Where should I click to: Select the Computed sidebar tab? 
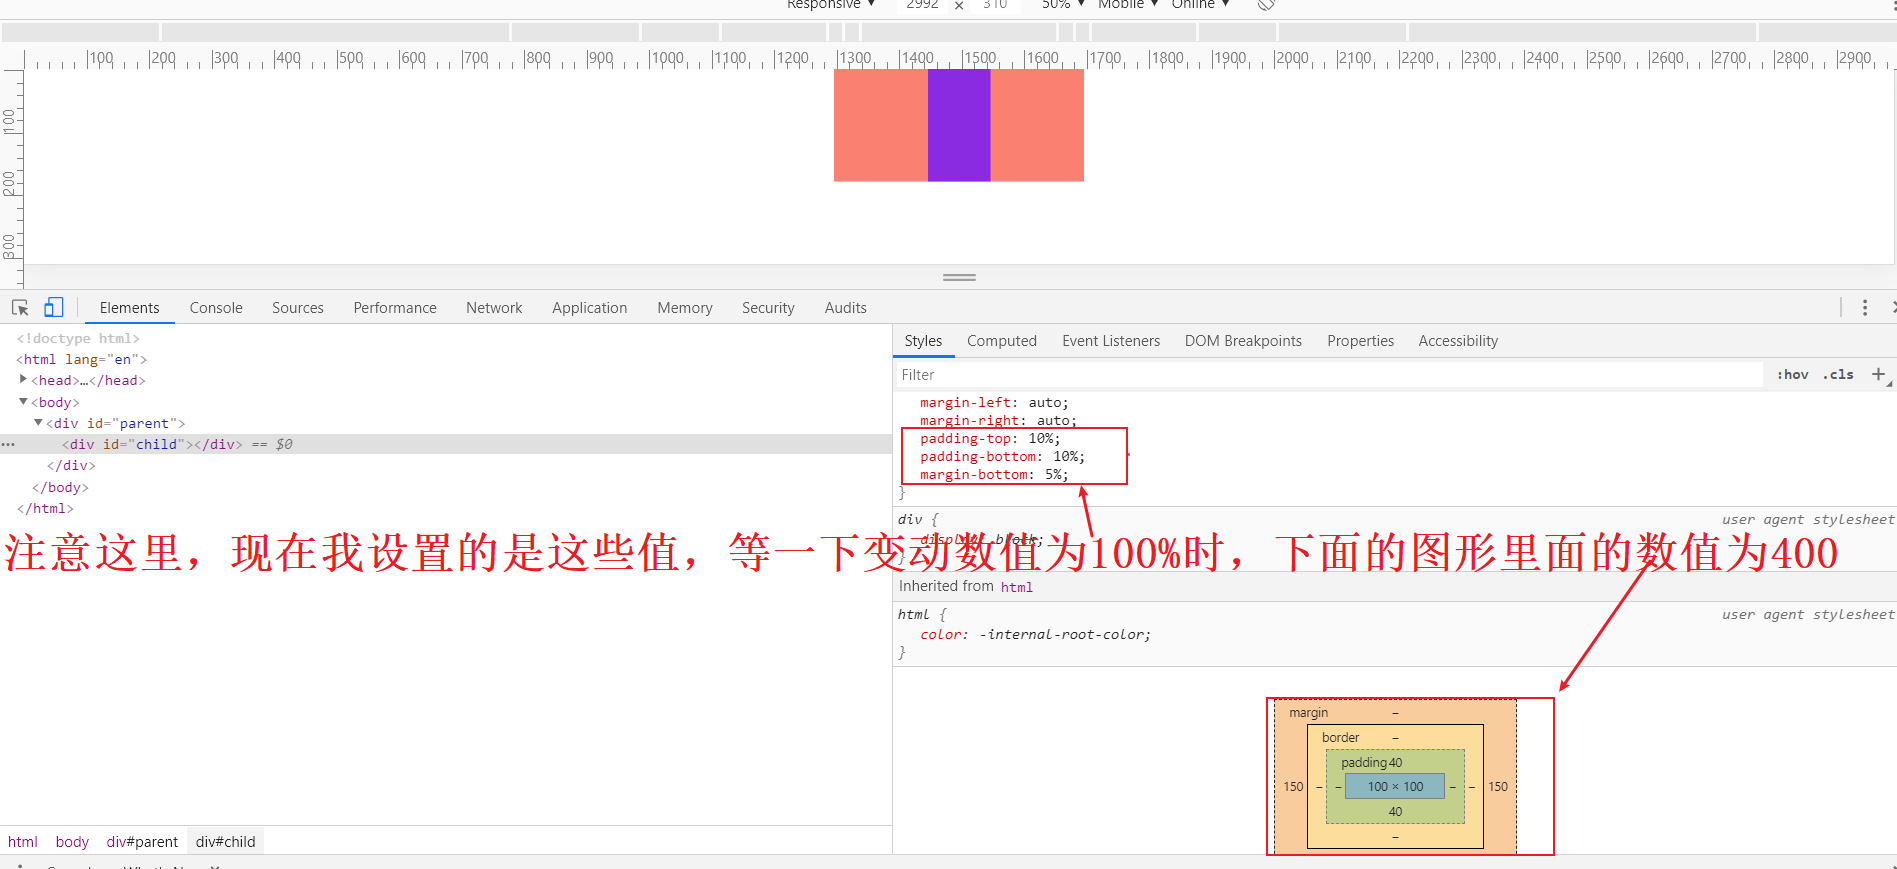[1002, 341]
